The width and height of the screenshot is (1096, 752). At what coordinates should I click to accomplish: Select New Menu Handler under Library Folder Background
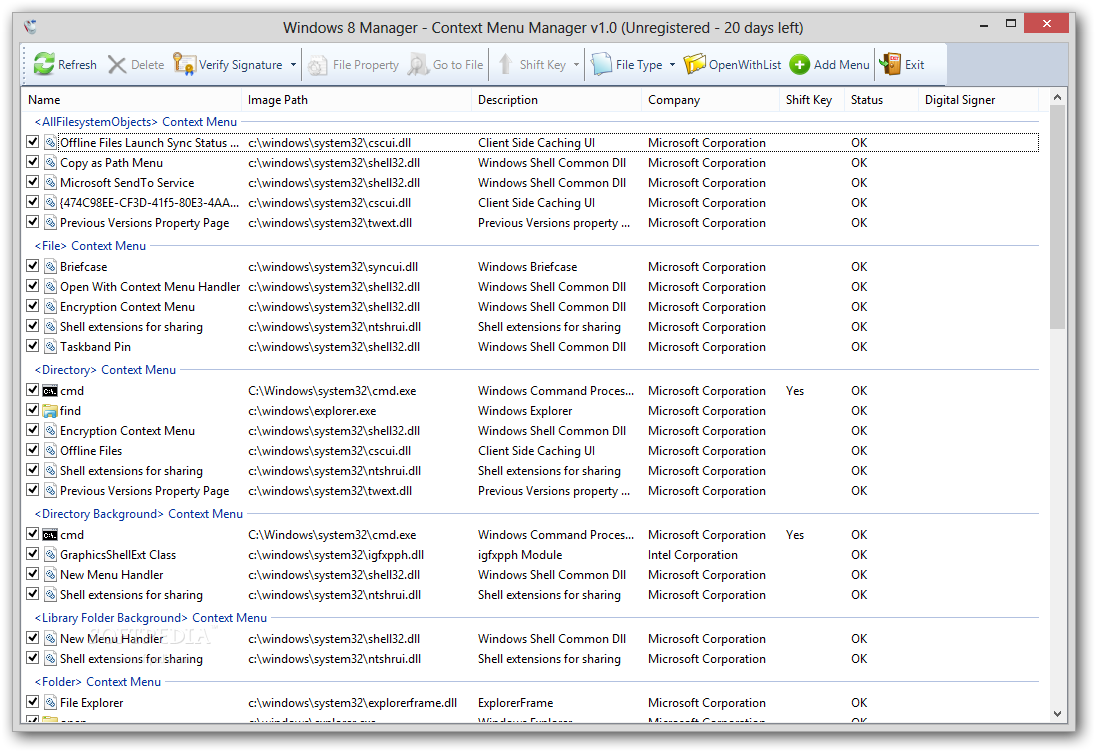pos(531,639)
